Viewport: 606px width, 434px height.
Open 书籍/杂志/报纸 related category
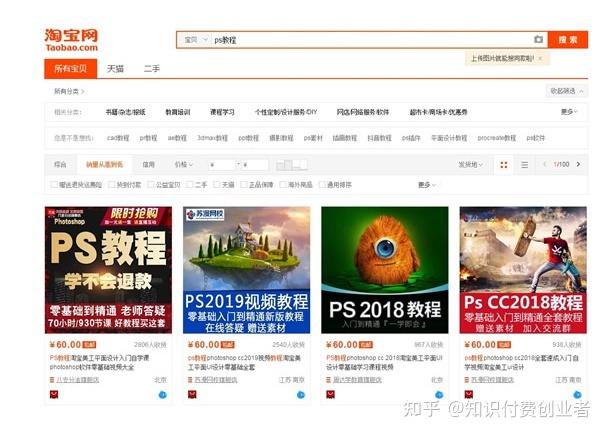click(x=126, y=112)
